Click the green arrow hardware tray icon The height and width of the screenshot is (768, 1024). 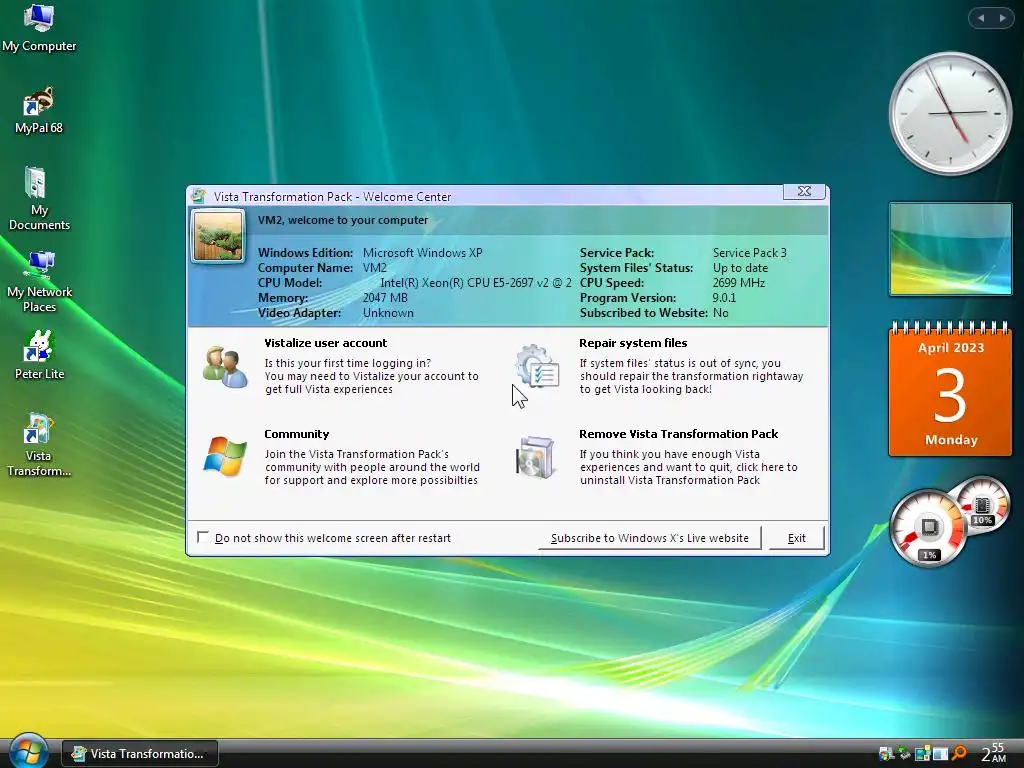coord(904,753)
